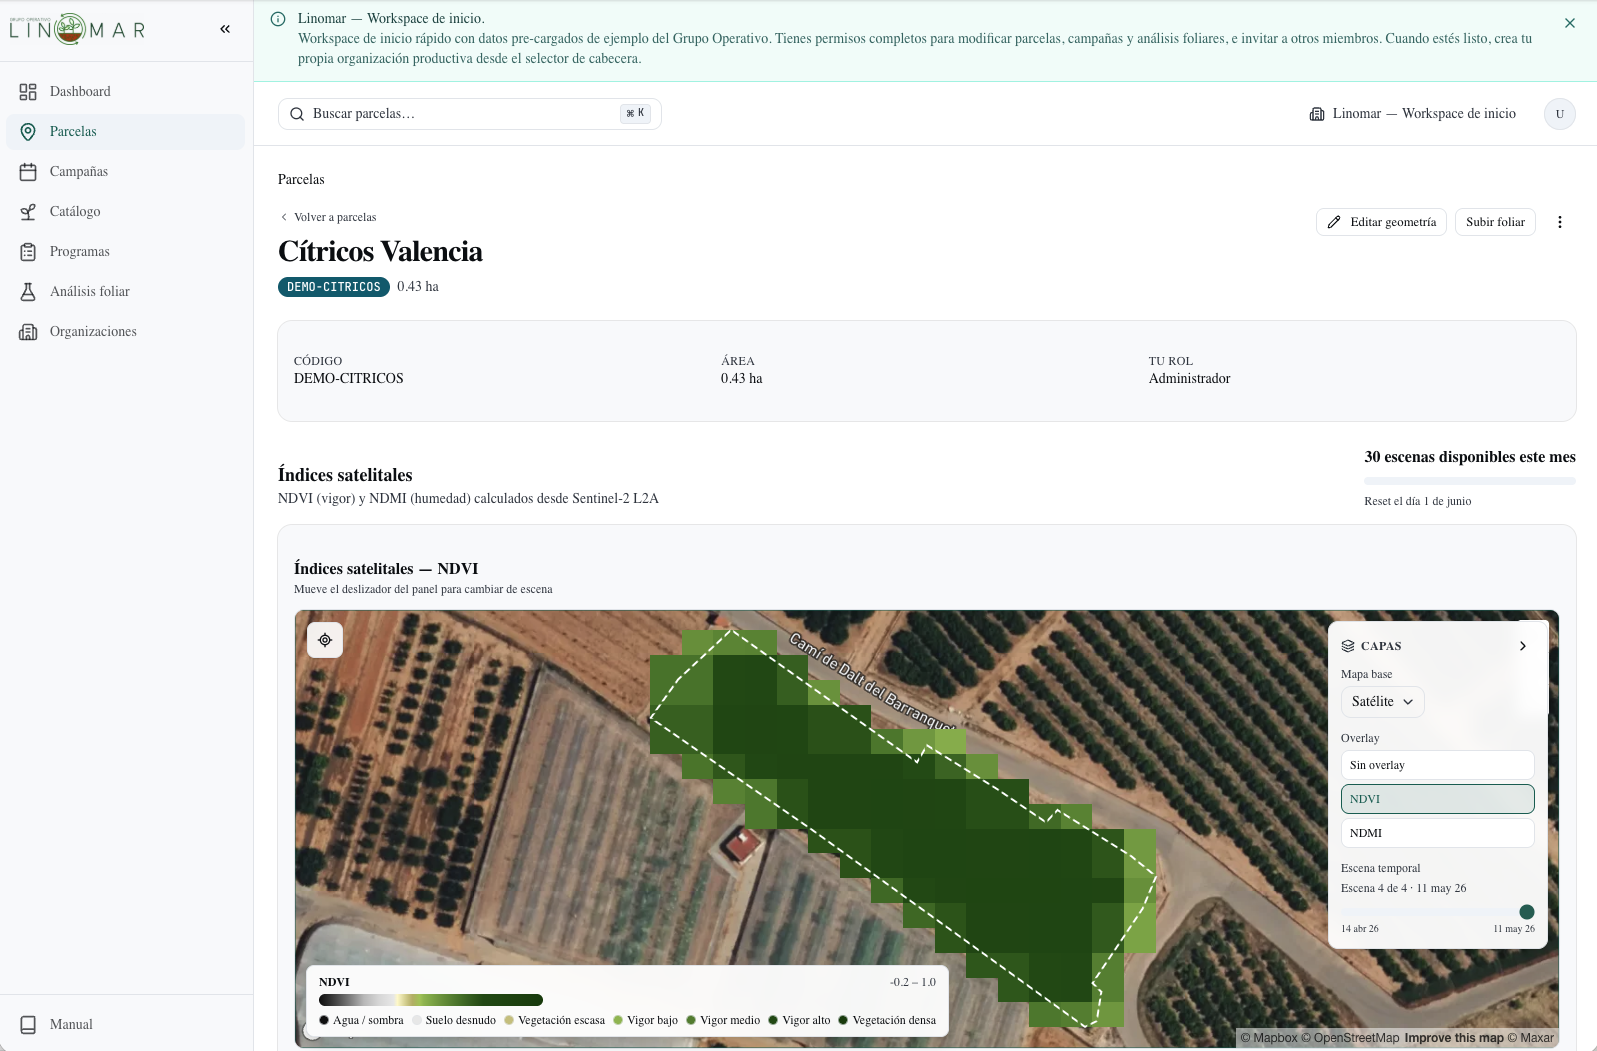
Task: Click the Vigor bajo legend entry
Action: (645, 1021)
